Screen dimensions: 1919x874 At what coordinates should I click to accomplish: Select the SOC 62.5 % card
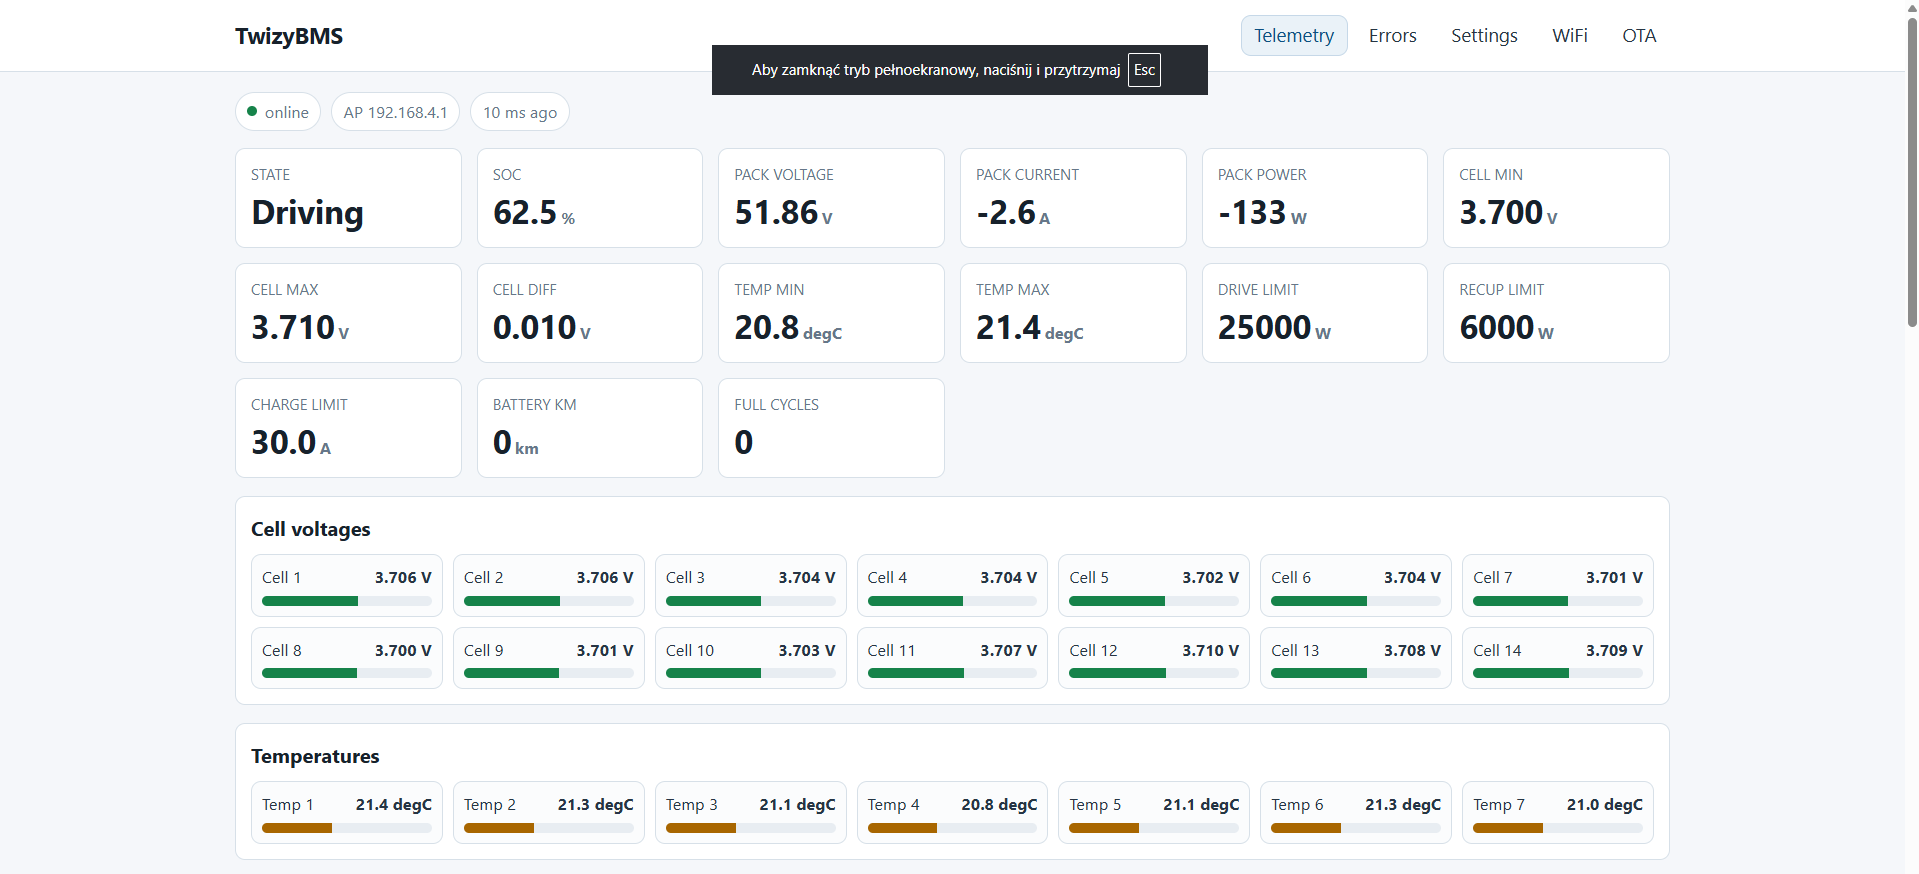coord(590,198)
